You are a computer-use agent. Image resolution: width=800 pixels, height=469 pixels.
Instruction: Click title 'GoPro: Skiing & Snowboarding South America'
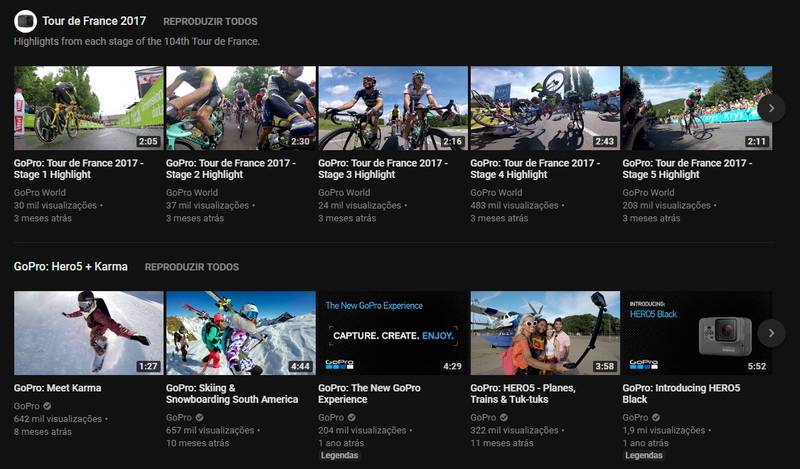point(232,393)
